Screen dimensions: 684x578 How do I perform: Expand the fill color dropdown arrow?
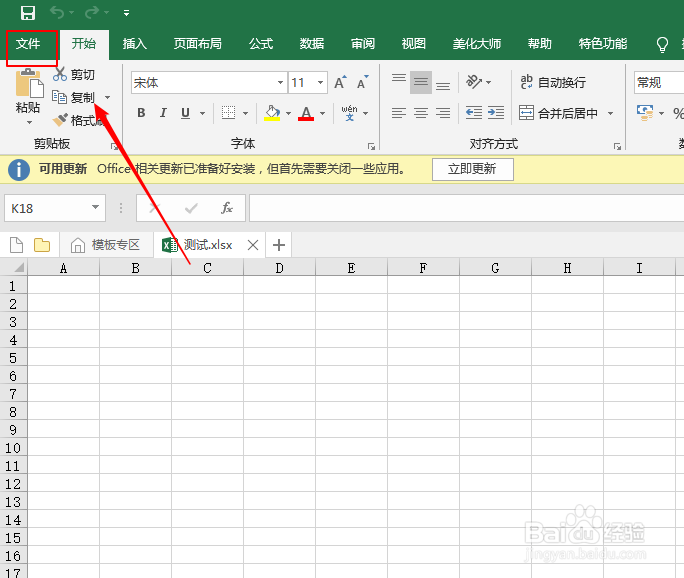point(288,113)
